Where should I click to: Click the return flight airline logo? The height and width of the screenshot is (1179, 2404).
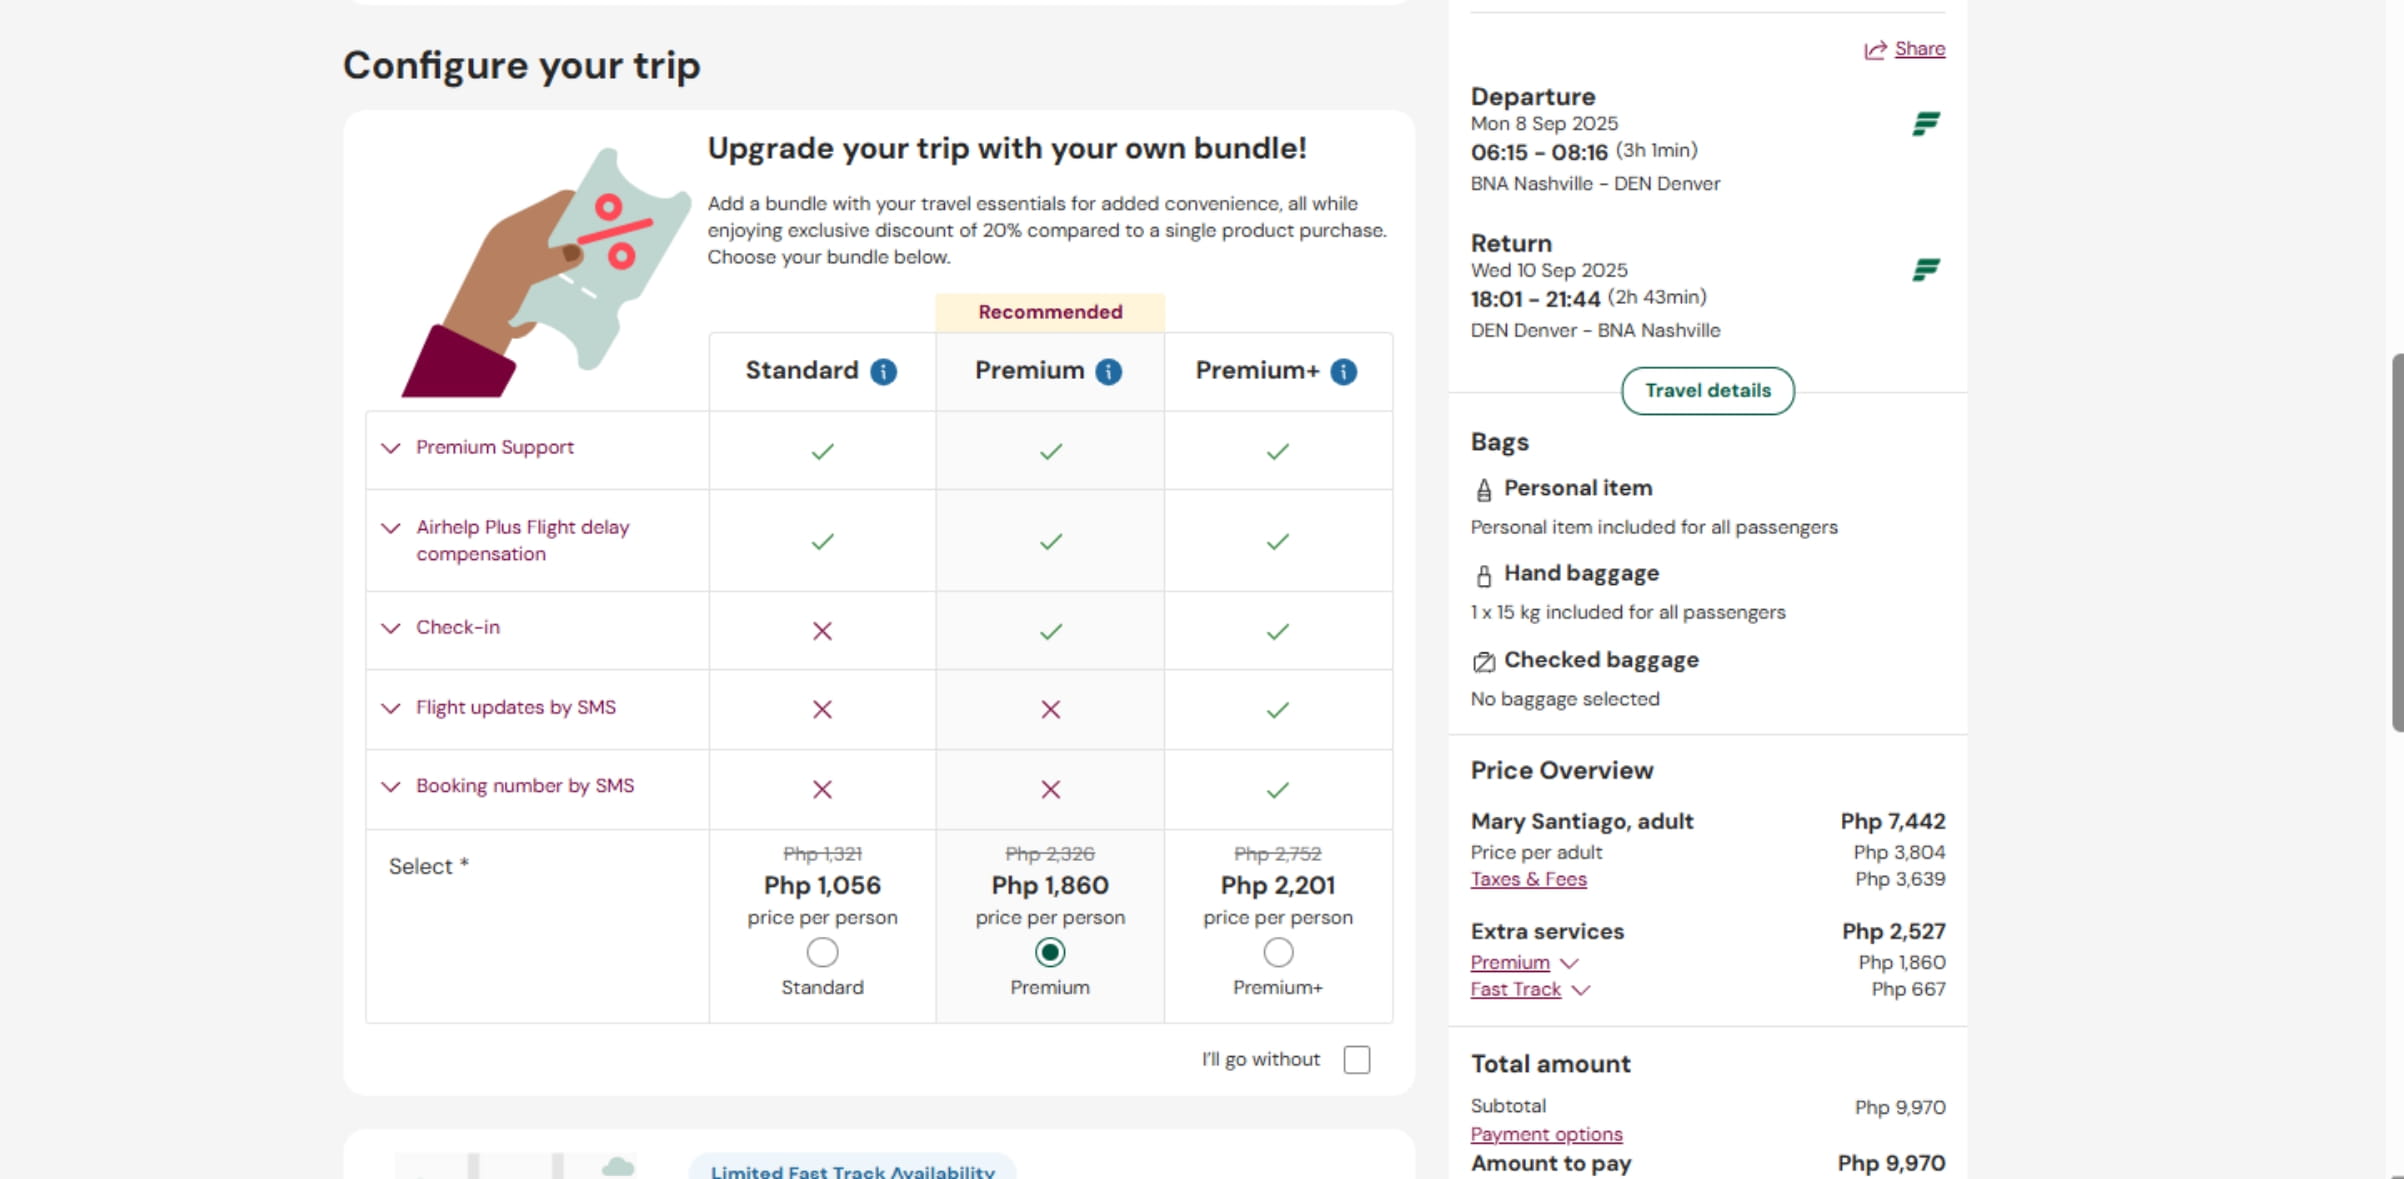click(x=1926, y=270)
